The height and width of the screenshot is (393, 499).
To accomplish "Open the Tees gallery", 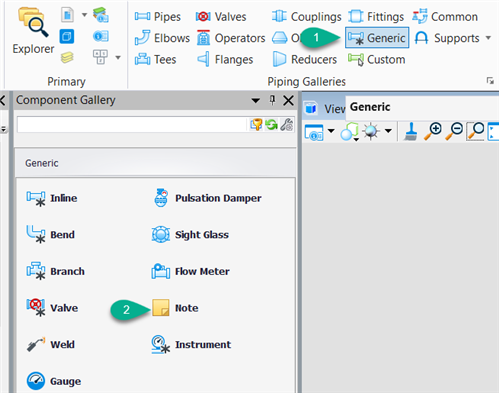I will [155, 59].
